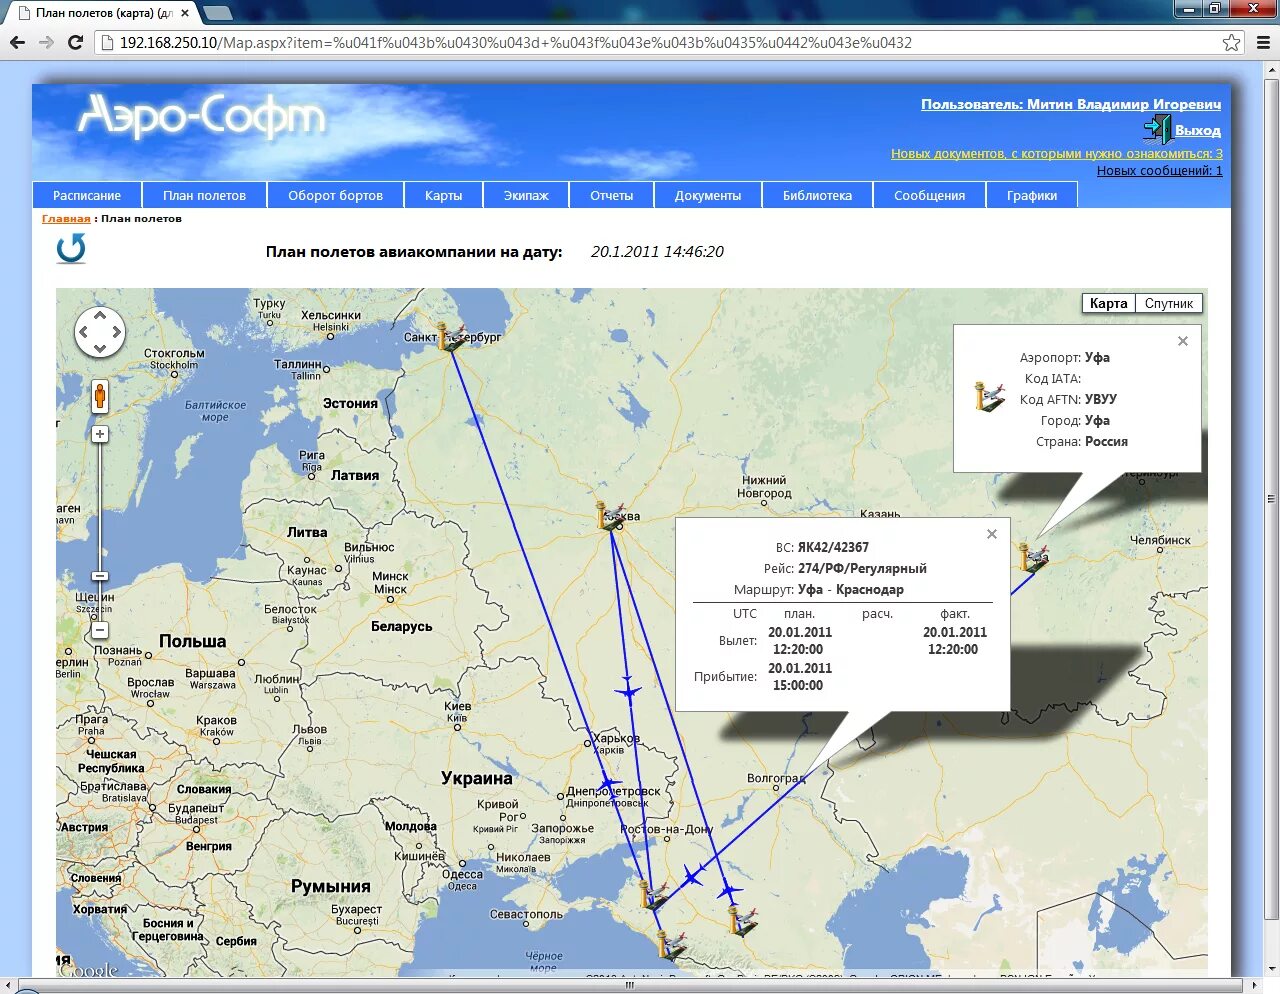Click the page vertical scrollbar
Screen dimensions: 1280x994
click(1271, 498)
